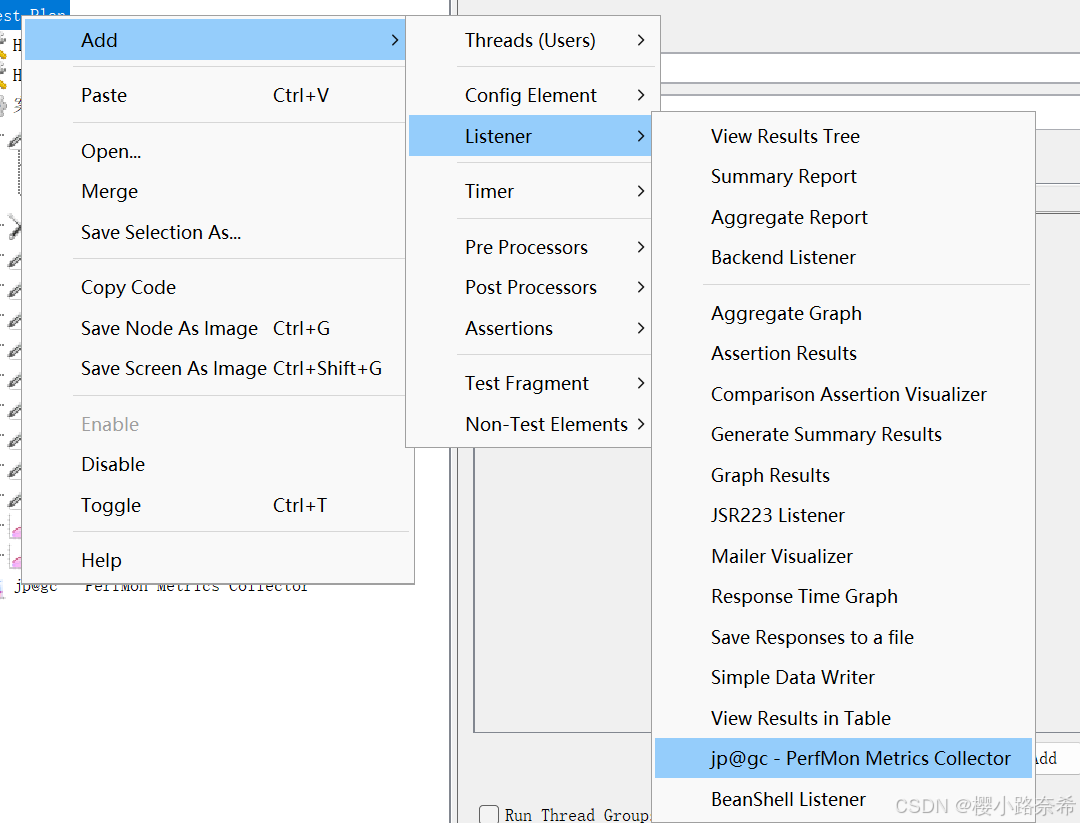Open the Listener submenu
Screen dimensions: 1080x823
[x=530, y=136]
